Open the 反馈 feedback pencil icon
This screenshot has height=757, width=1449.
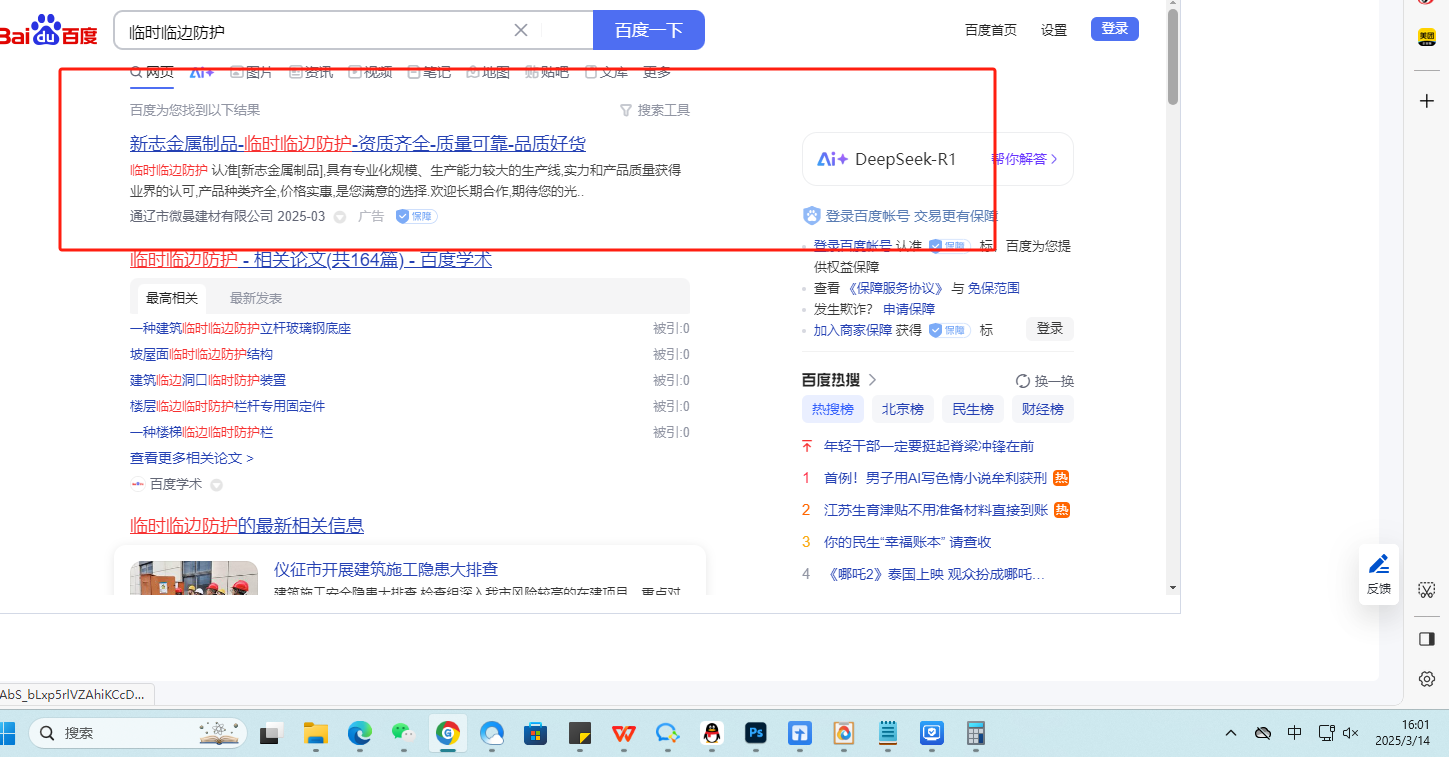click(1379, 564)
